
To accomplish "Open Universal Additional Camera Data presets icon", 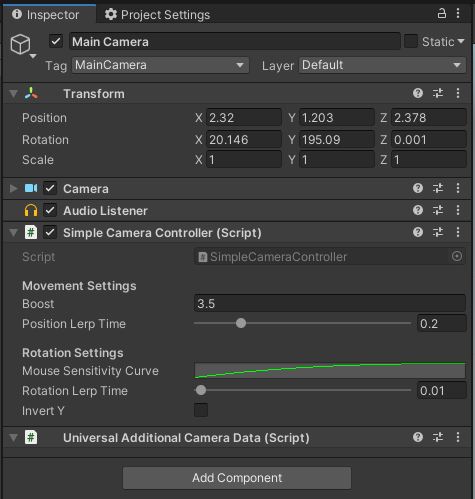I will 438,437.
